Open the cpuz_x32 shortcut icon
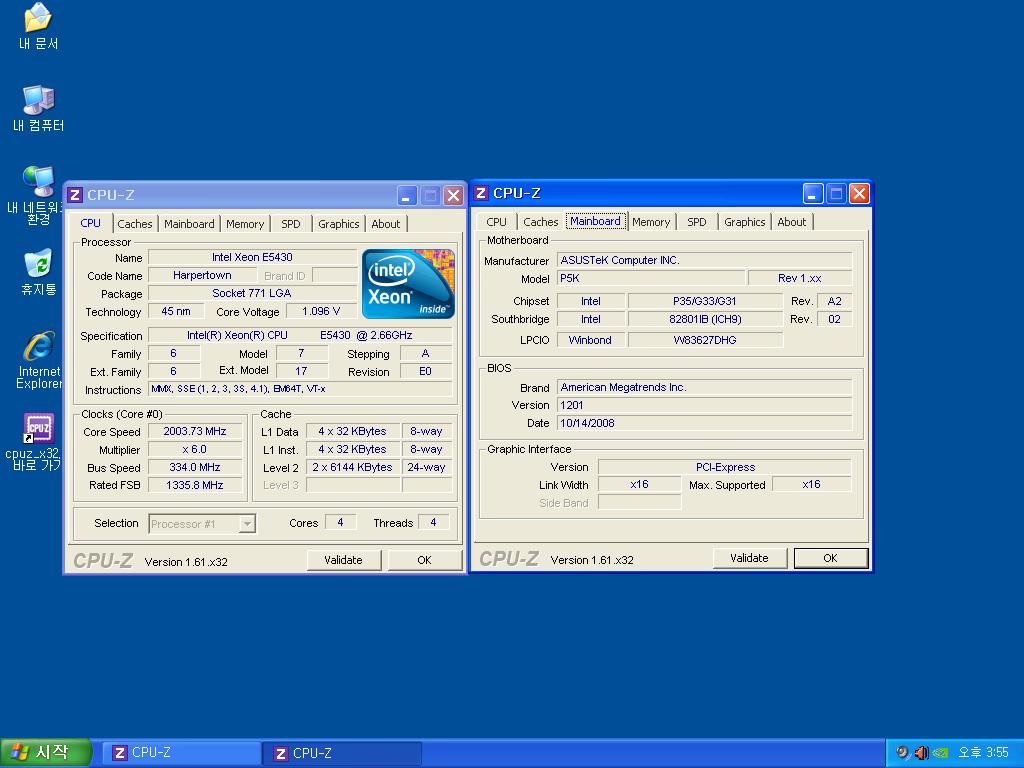The image size is (1024, 768). point(38,429)
